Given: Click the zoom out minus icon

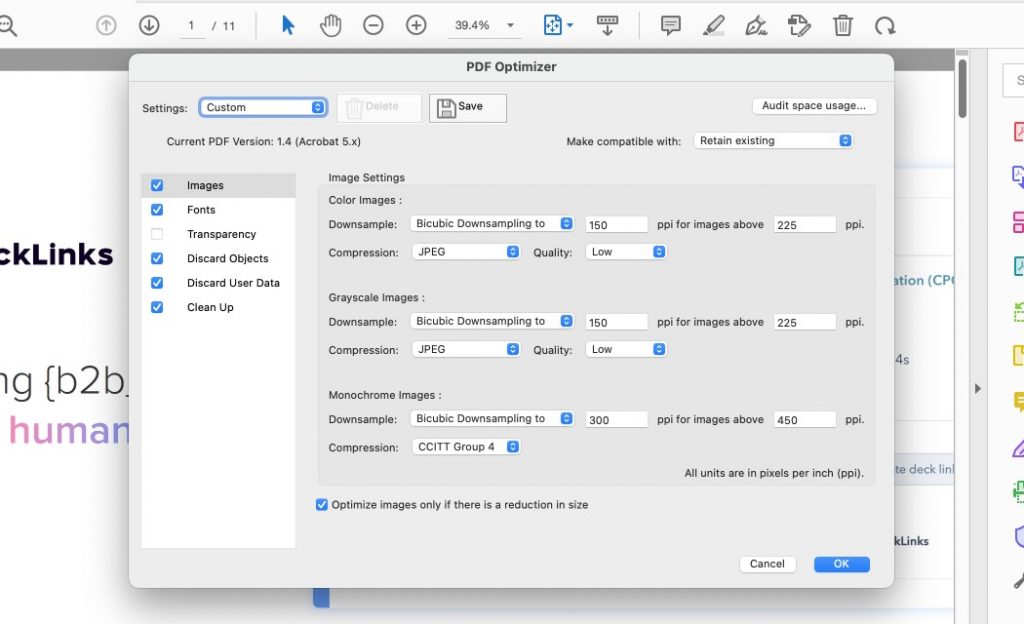Looking at the screenshot, I should point(372,25).
